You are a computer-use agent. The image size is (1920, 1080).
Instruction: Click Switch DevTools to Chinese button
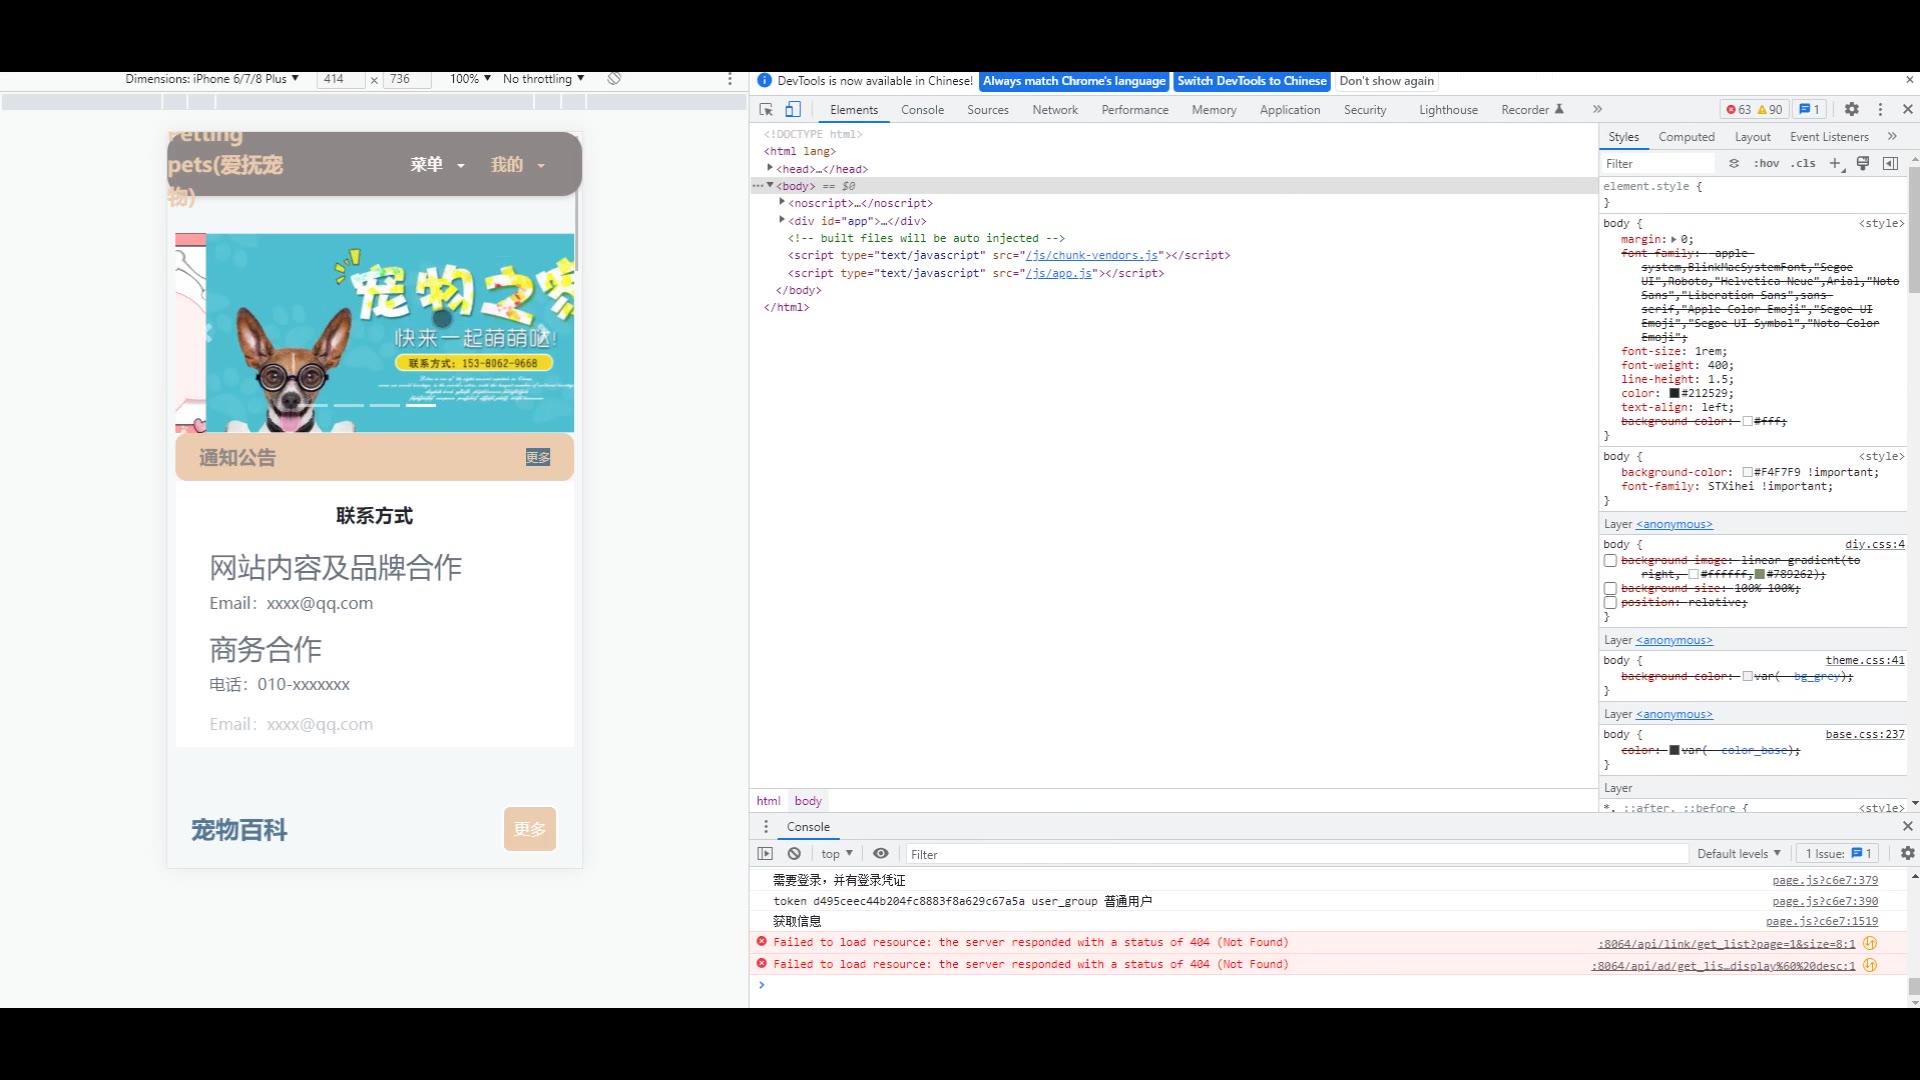point(1251,81)
